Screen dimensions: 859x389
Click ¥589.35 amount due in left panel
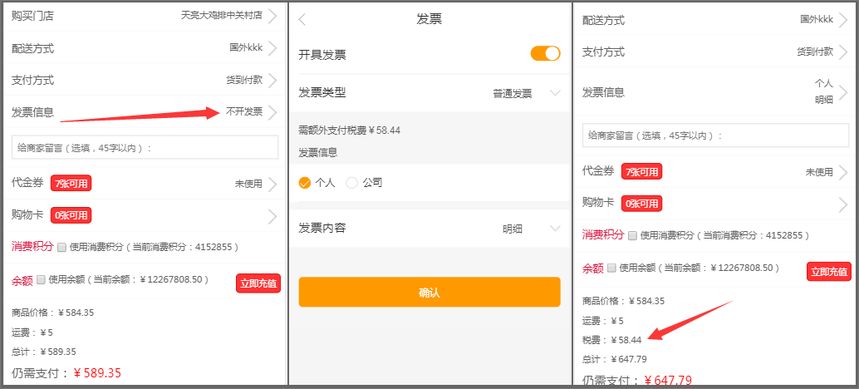point(97,373)
